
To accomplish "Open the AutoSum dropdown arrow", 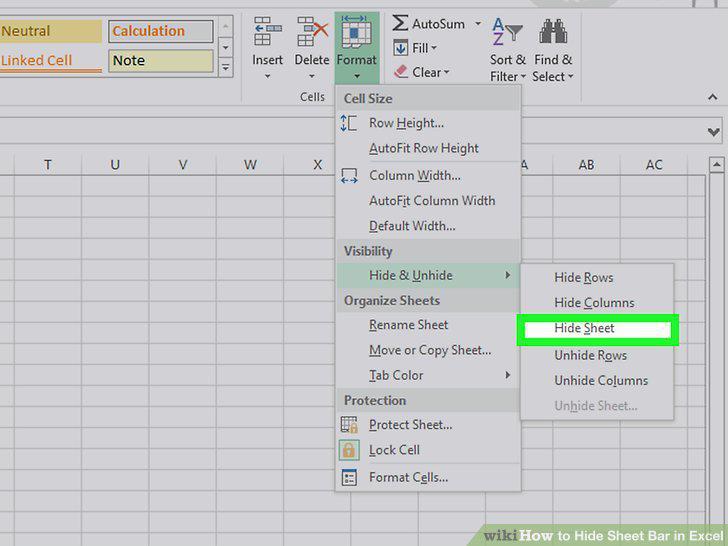I will tap(477, 23).
